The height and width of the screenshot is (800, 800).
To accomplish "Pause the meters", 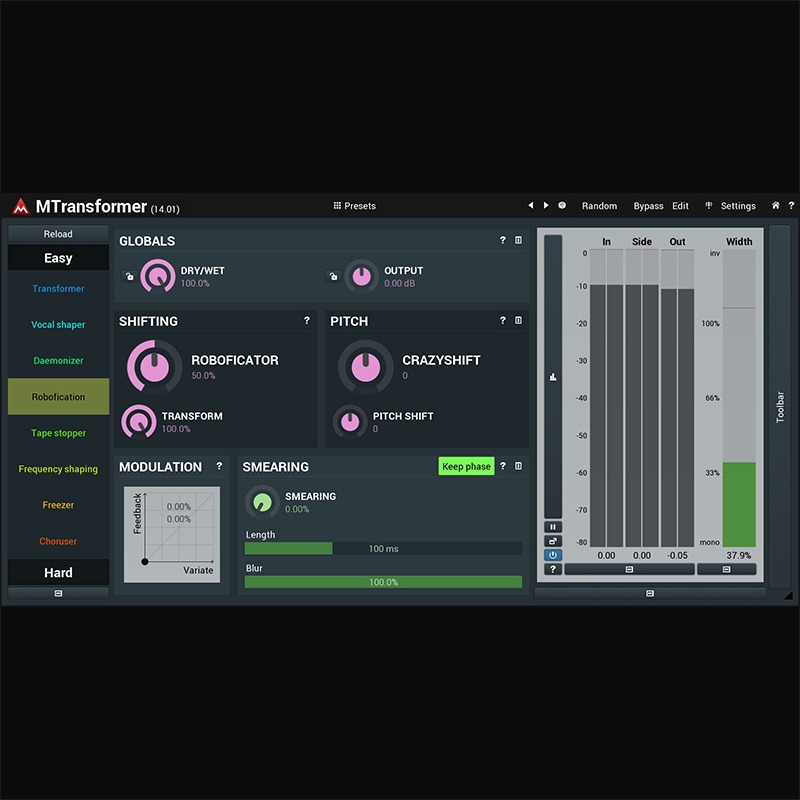I will click(553, 527).
